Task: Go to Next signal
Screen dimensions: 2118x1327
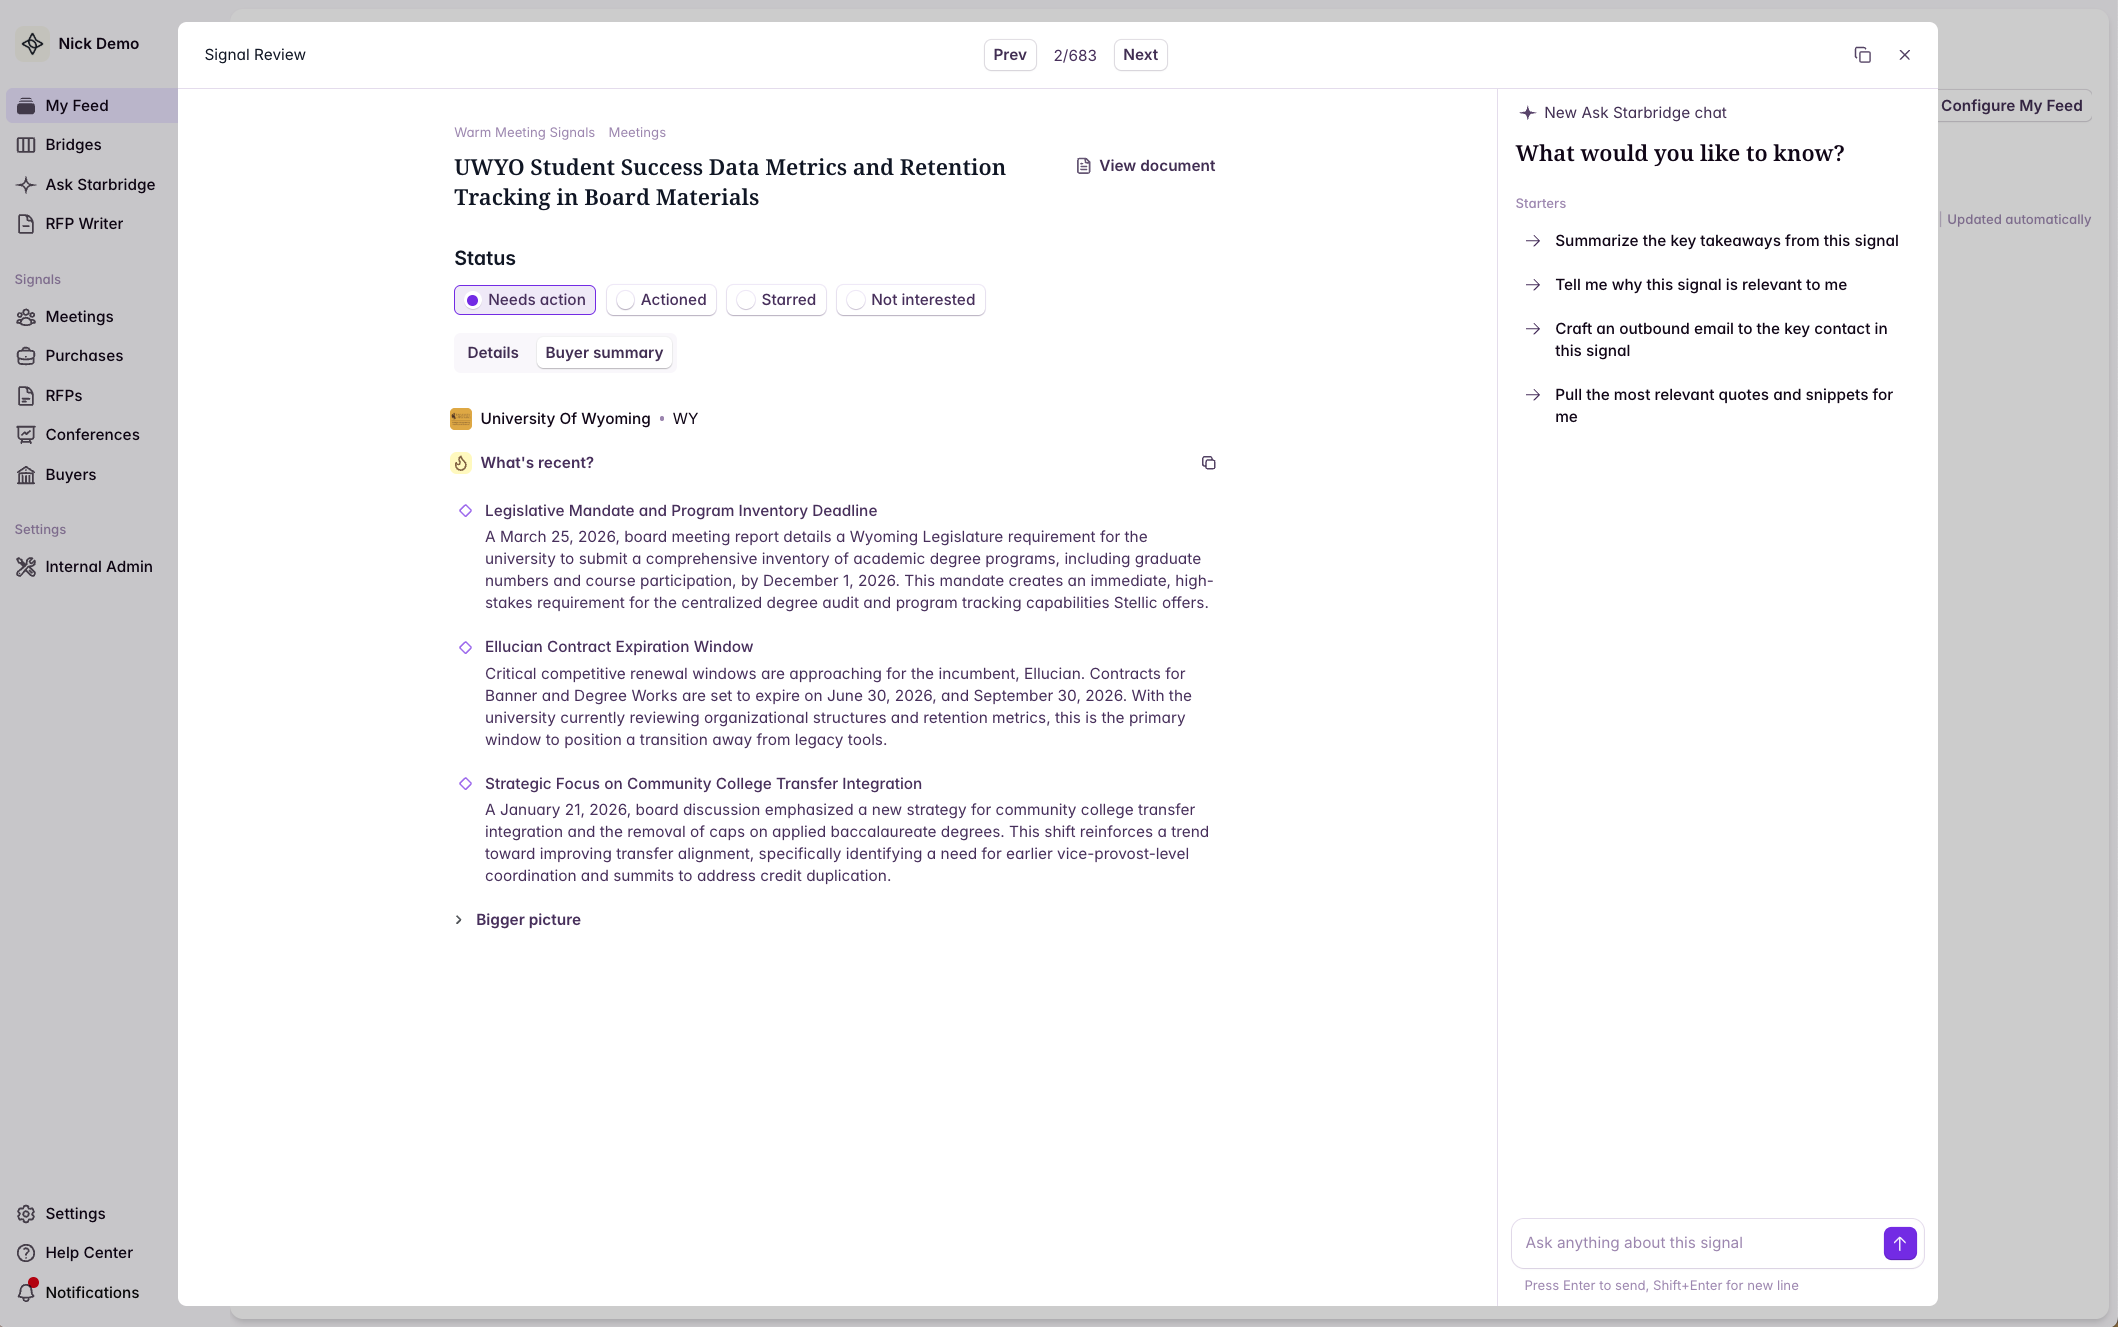Action: (x=1140, y=55)
